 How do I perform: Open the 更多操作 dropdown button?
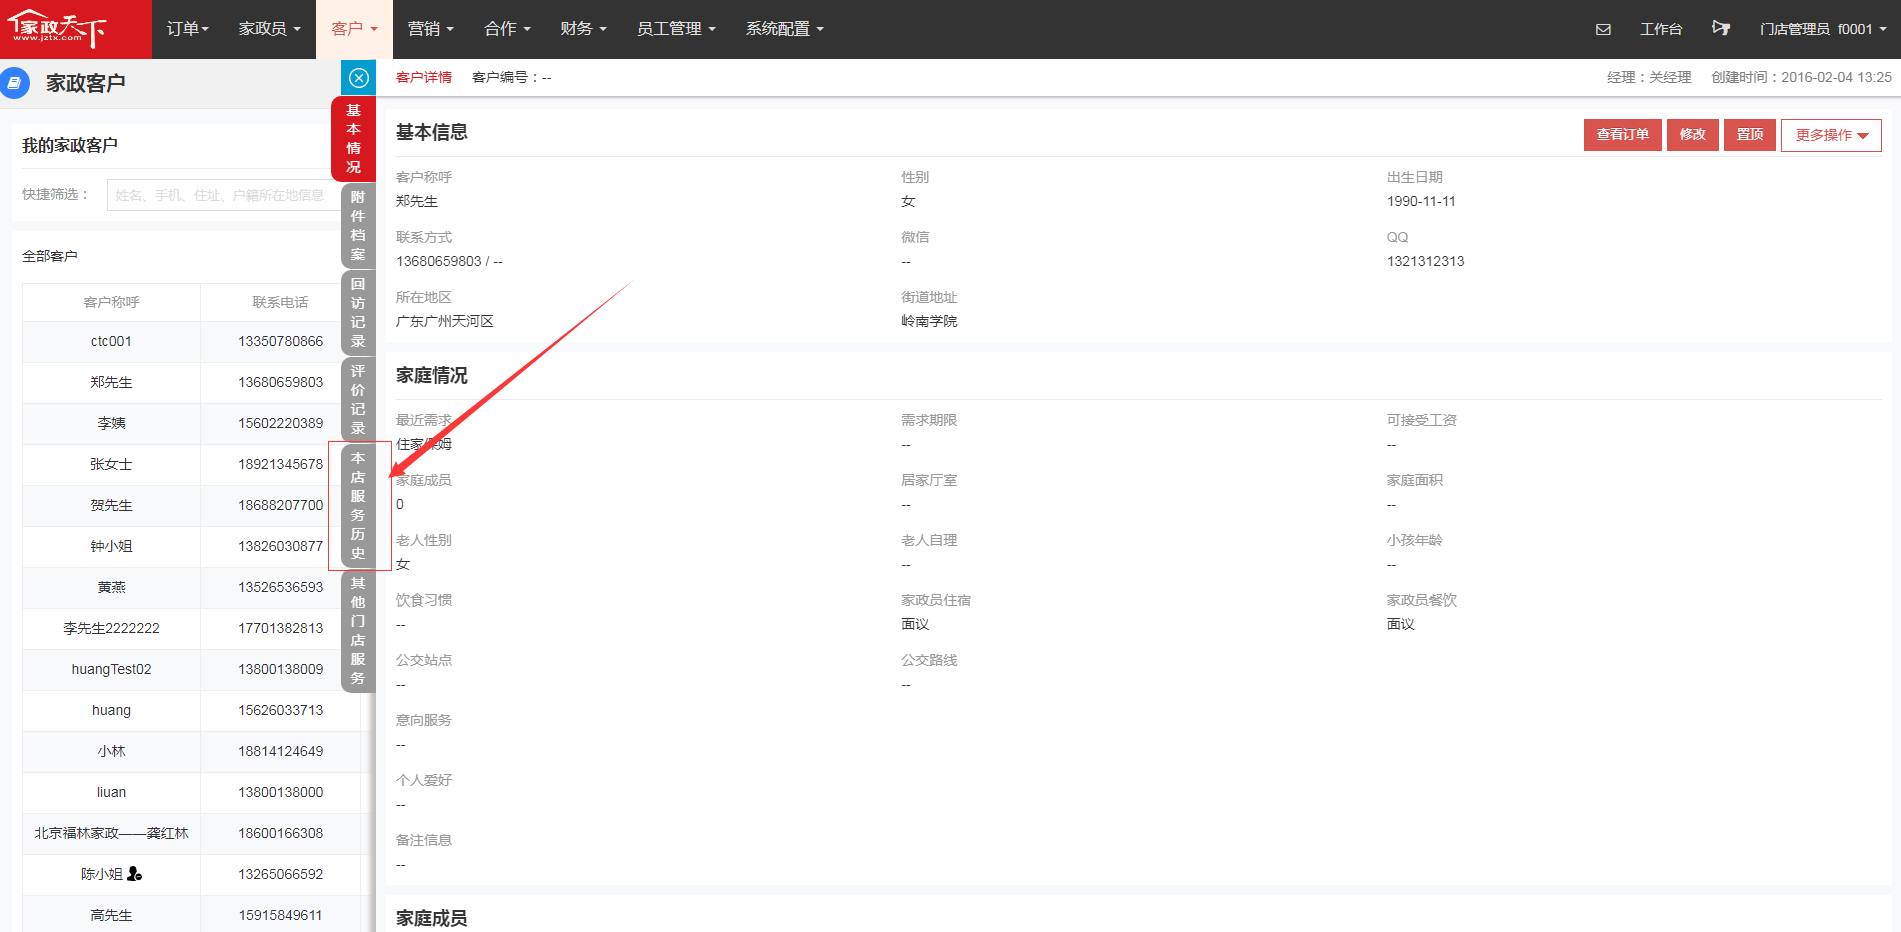point(1831,135)
